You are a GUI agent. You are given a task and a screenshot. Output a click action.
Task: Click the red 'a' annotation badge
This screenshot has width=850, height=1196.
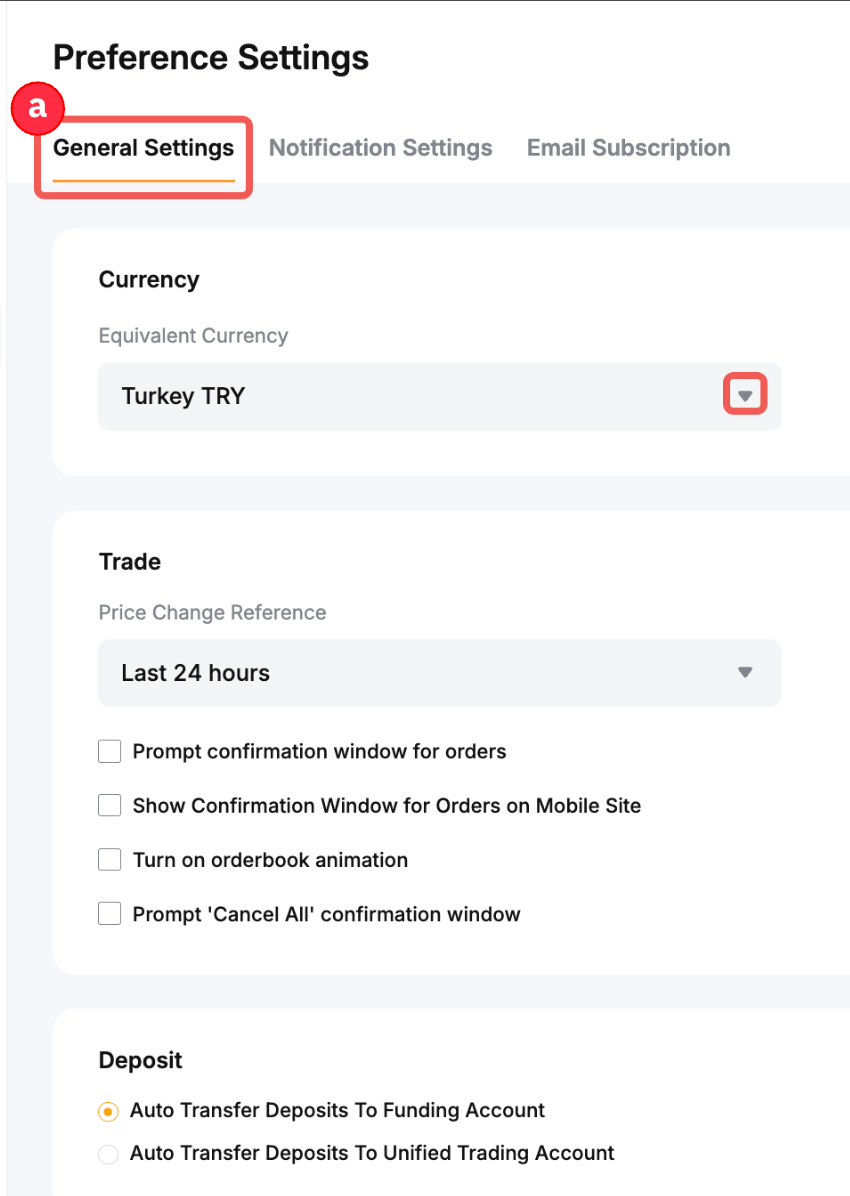[x=37, y=108]
